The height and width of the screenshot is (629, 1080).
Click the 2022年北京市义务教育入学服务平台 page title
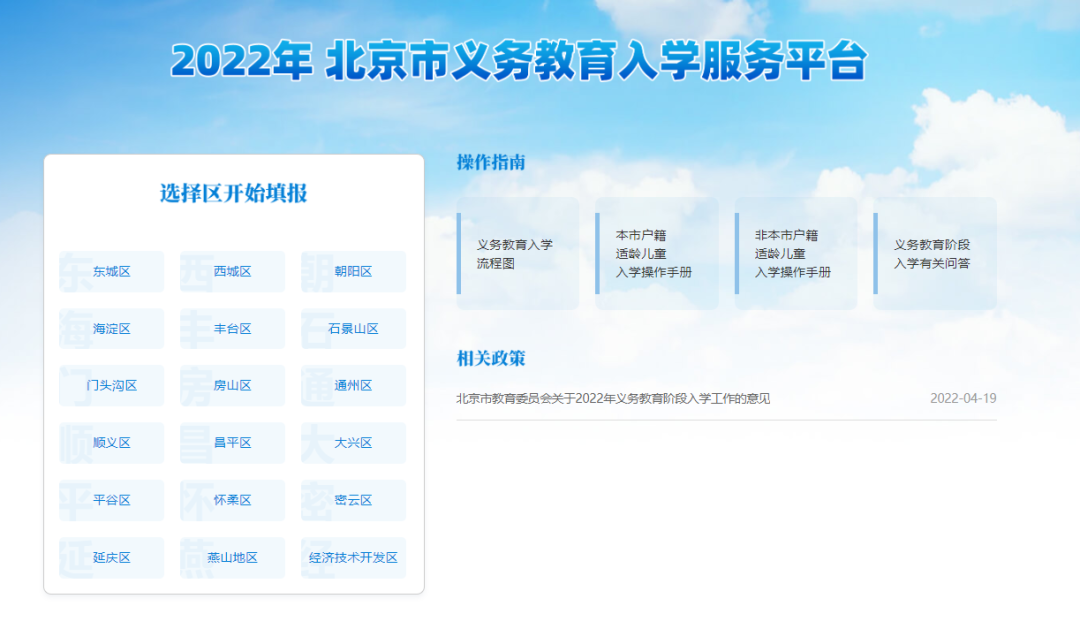point(519,61)
